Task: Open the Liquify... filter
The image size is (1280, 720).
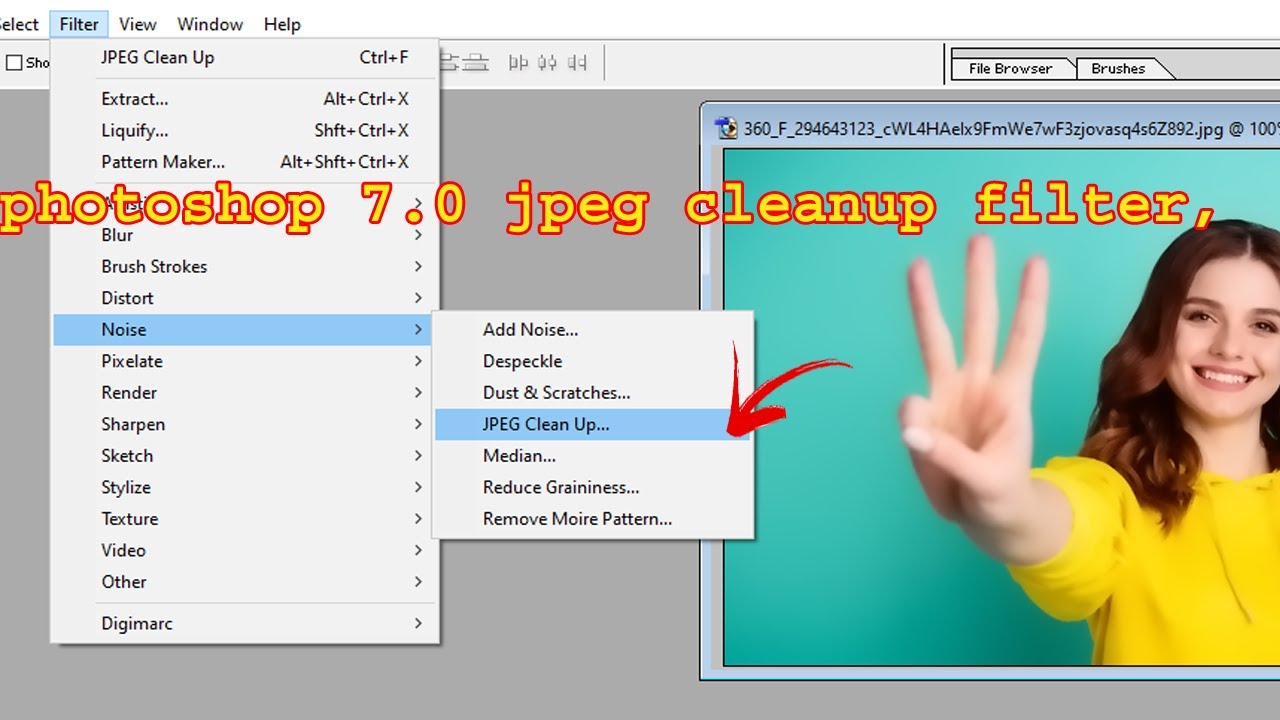Action: [x=245, y=130]
